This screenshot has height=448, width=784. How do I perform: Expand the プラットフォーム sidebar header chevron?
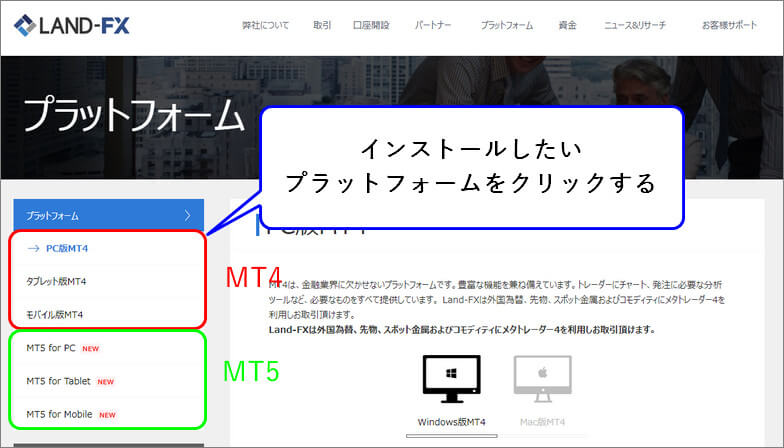click(188, 216)
